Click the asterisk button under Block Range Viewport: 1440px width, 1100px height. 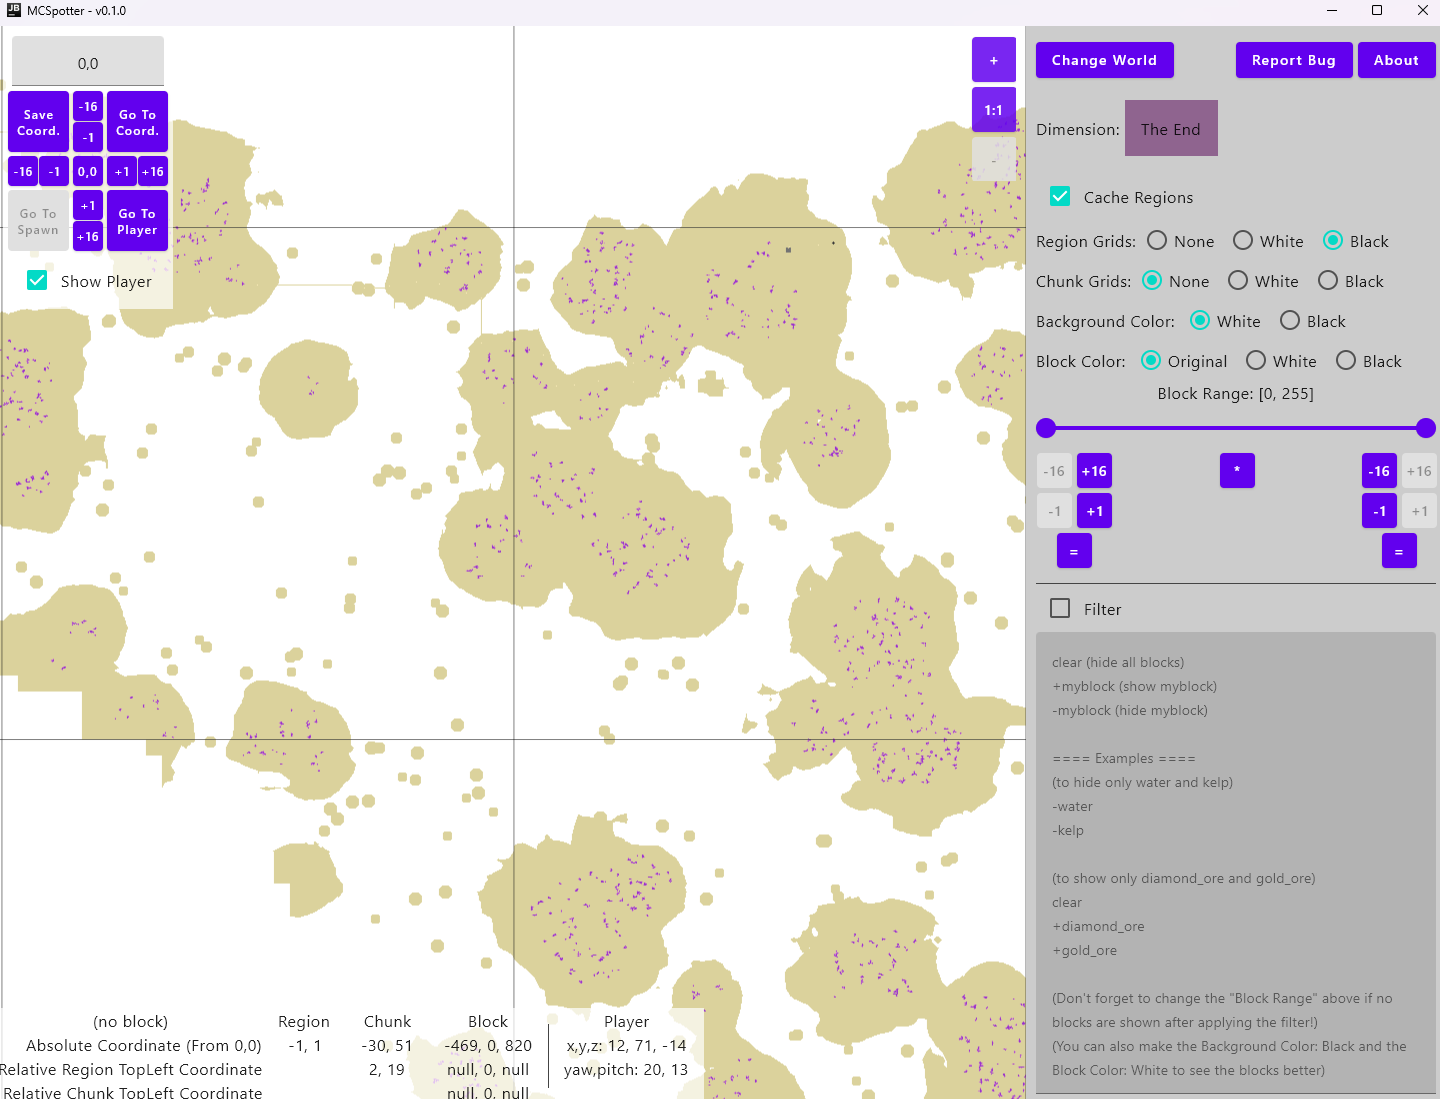click(1237, 470)
